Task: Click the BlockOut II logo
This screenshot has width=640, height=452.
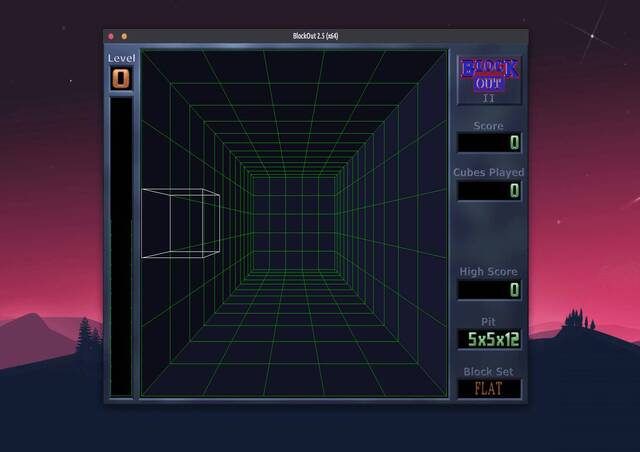Action: point(489,80)
